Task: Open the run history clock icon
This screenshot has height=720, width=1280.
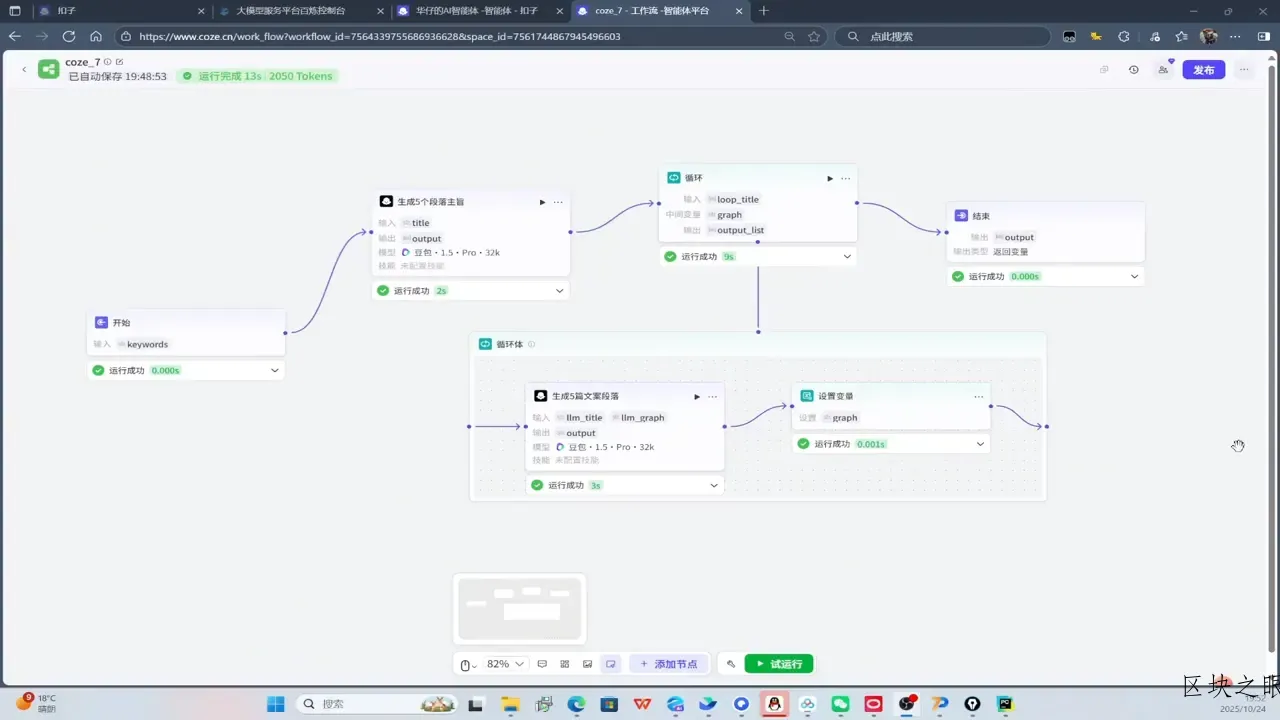Action: pos(1133,70)
